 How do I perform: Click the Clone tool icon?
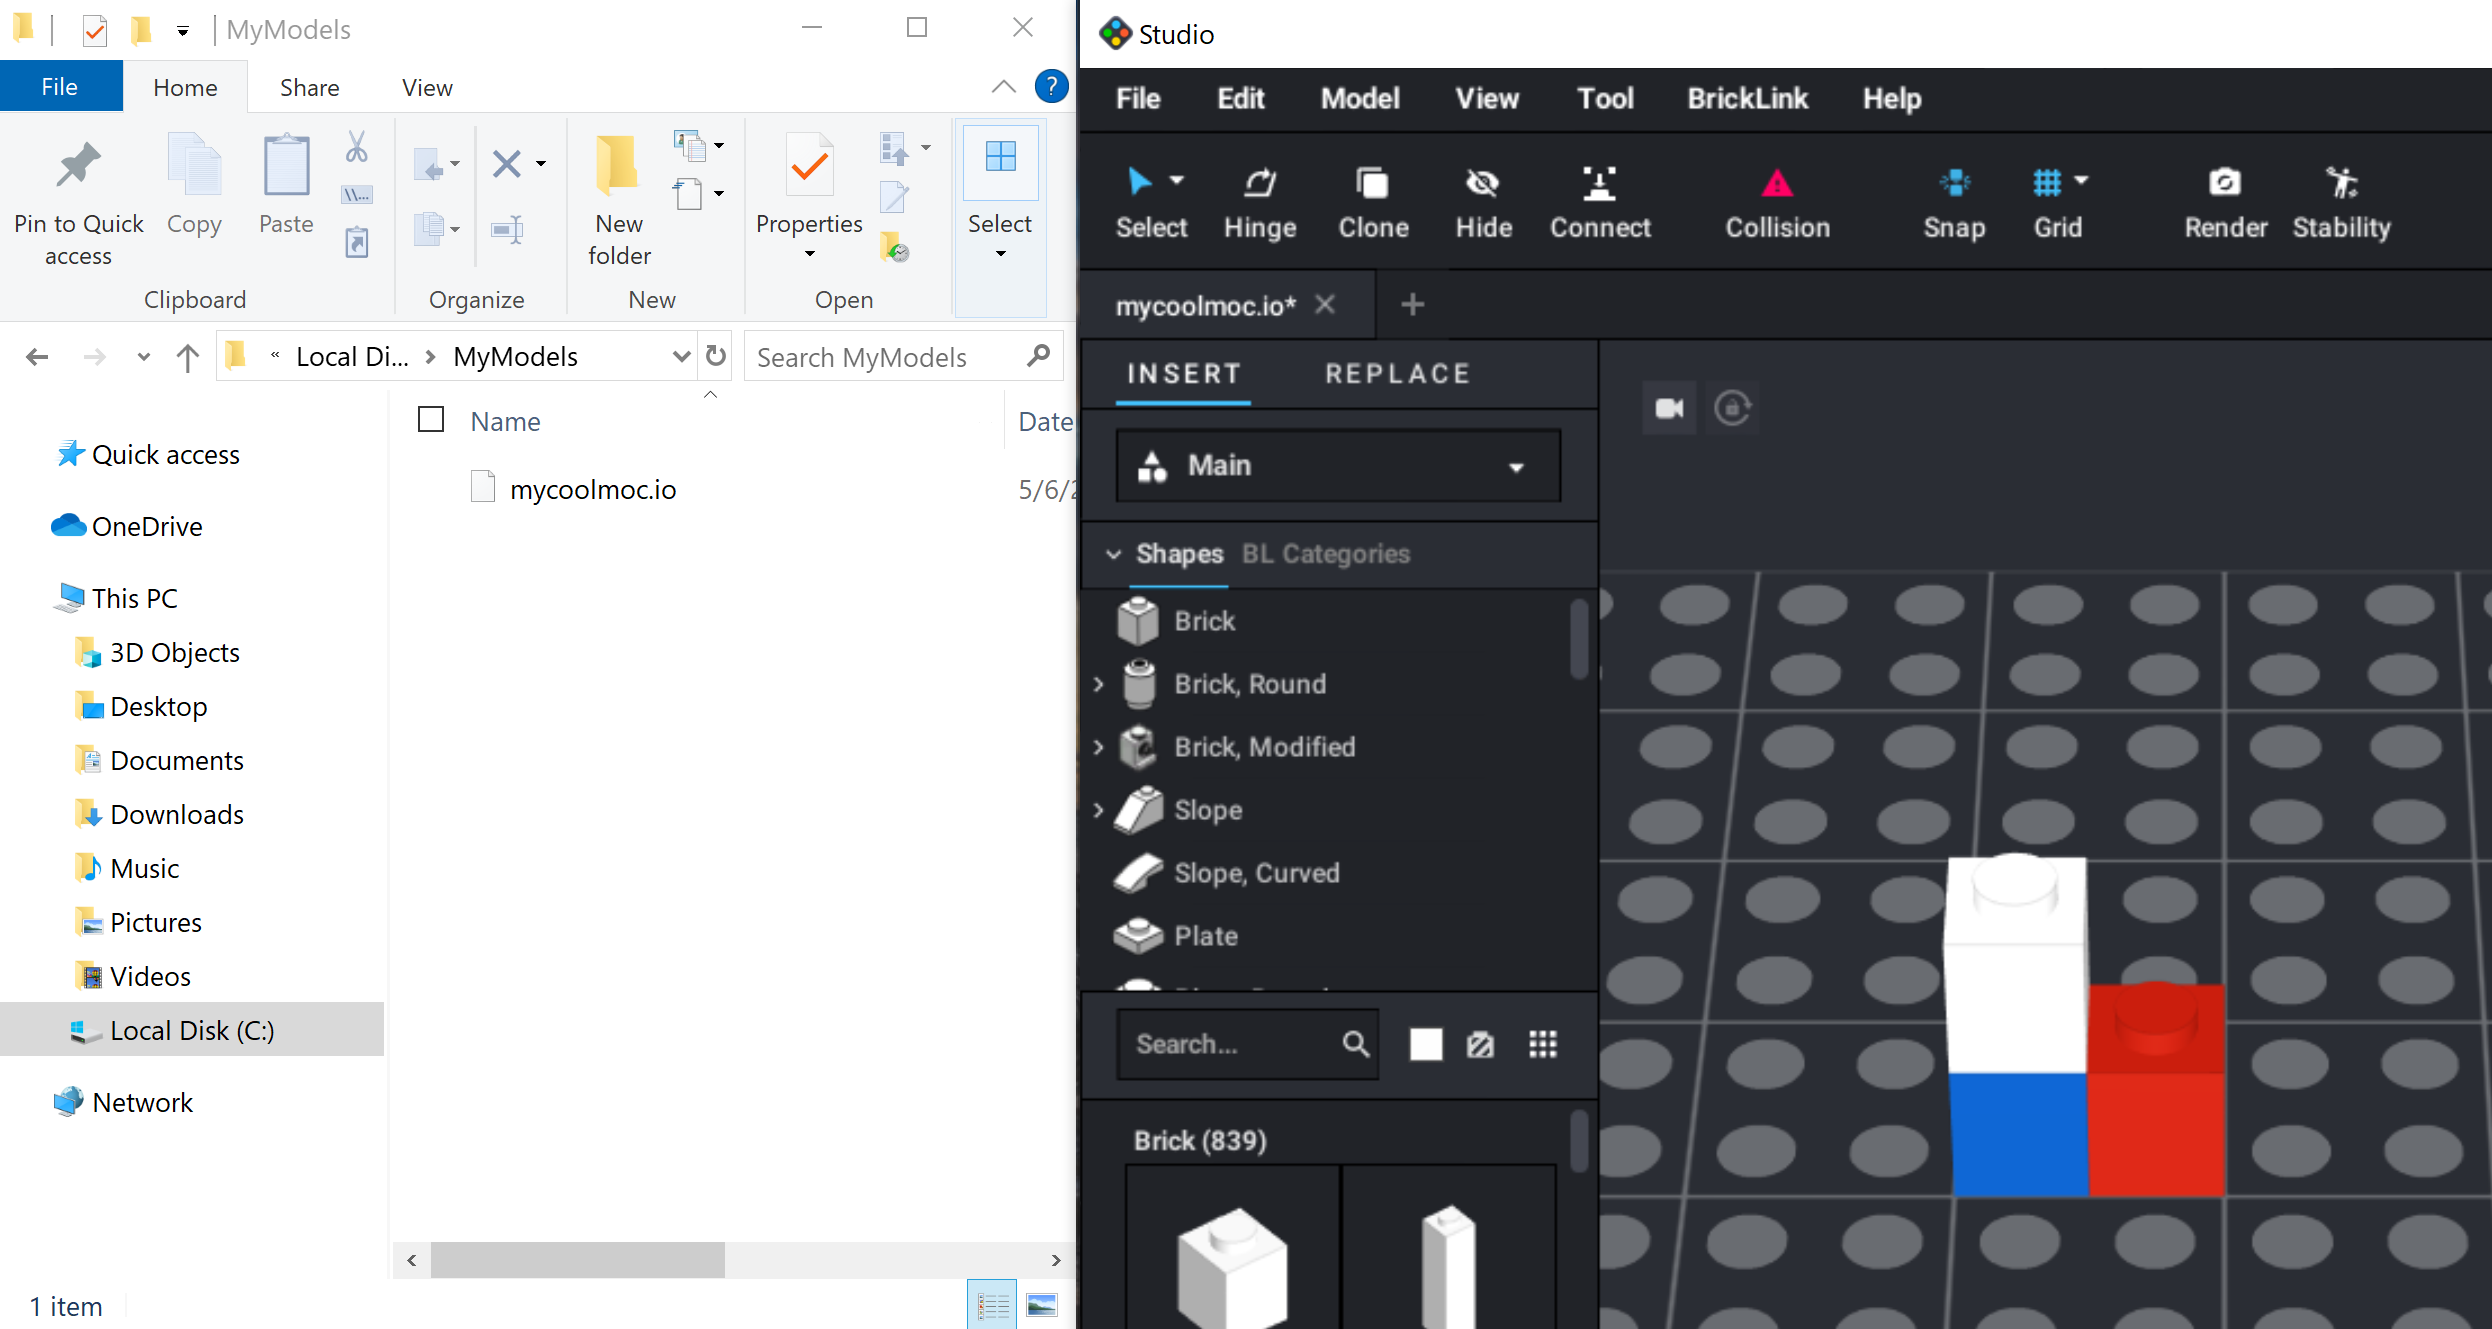click(1373, 184)
